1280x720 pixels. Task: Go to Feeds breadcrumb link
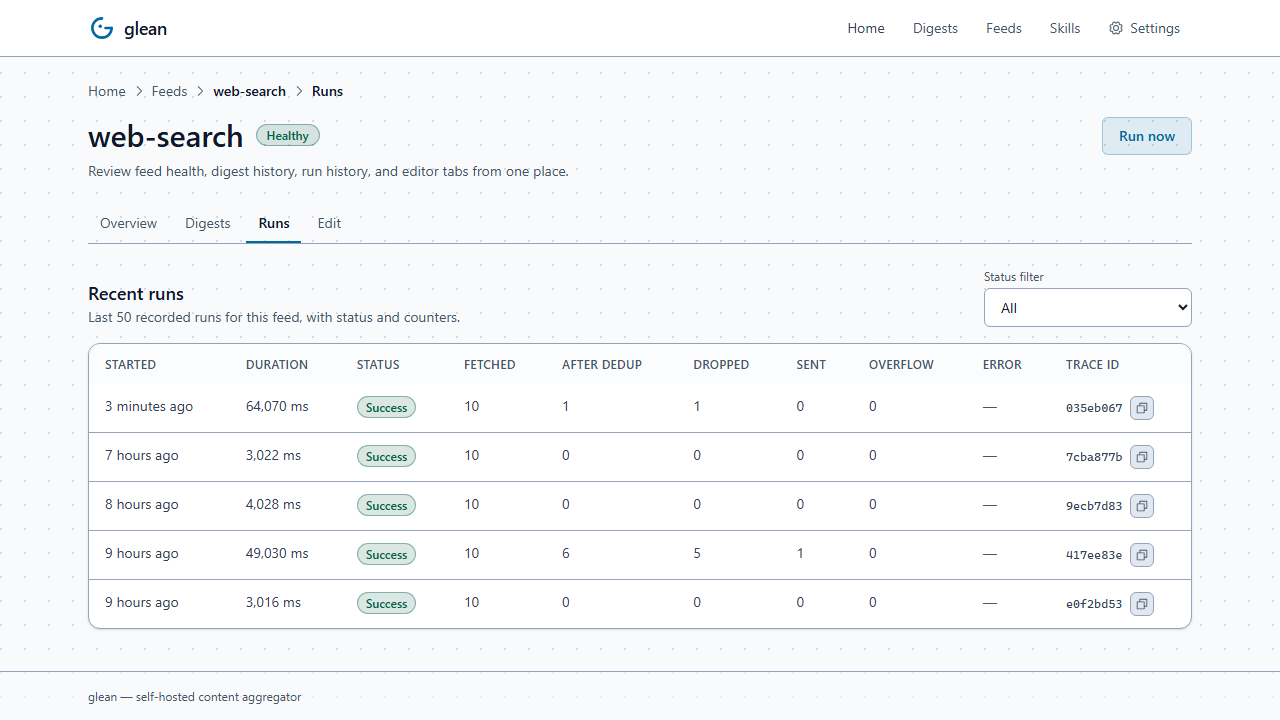[169, 91]
